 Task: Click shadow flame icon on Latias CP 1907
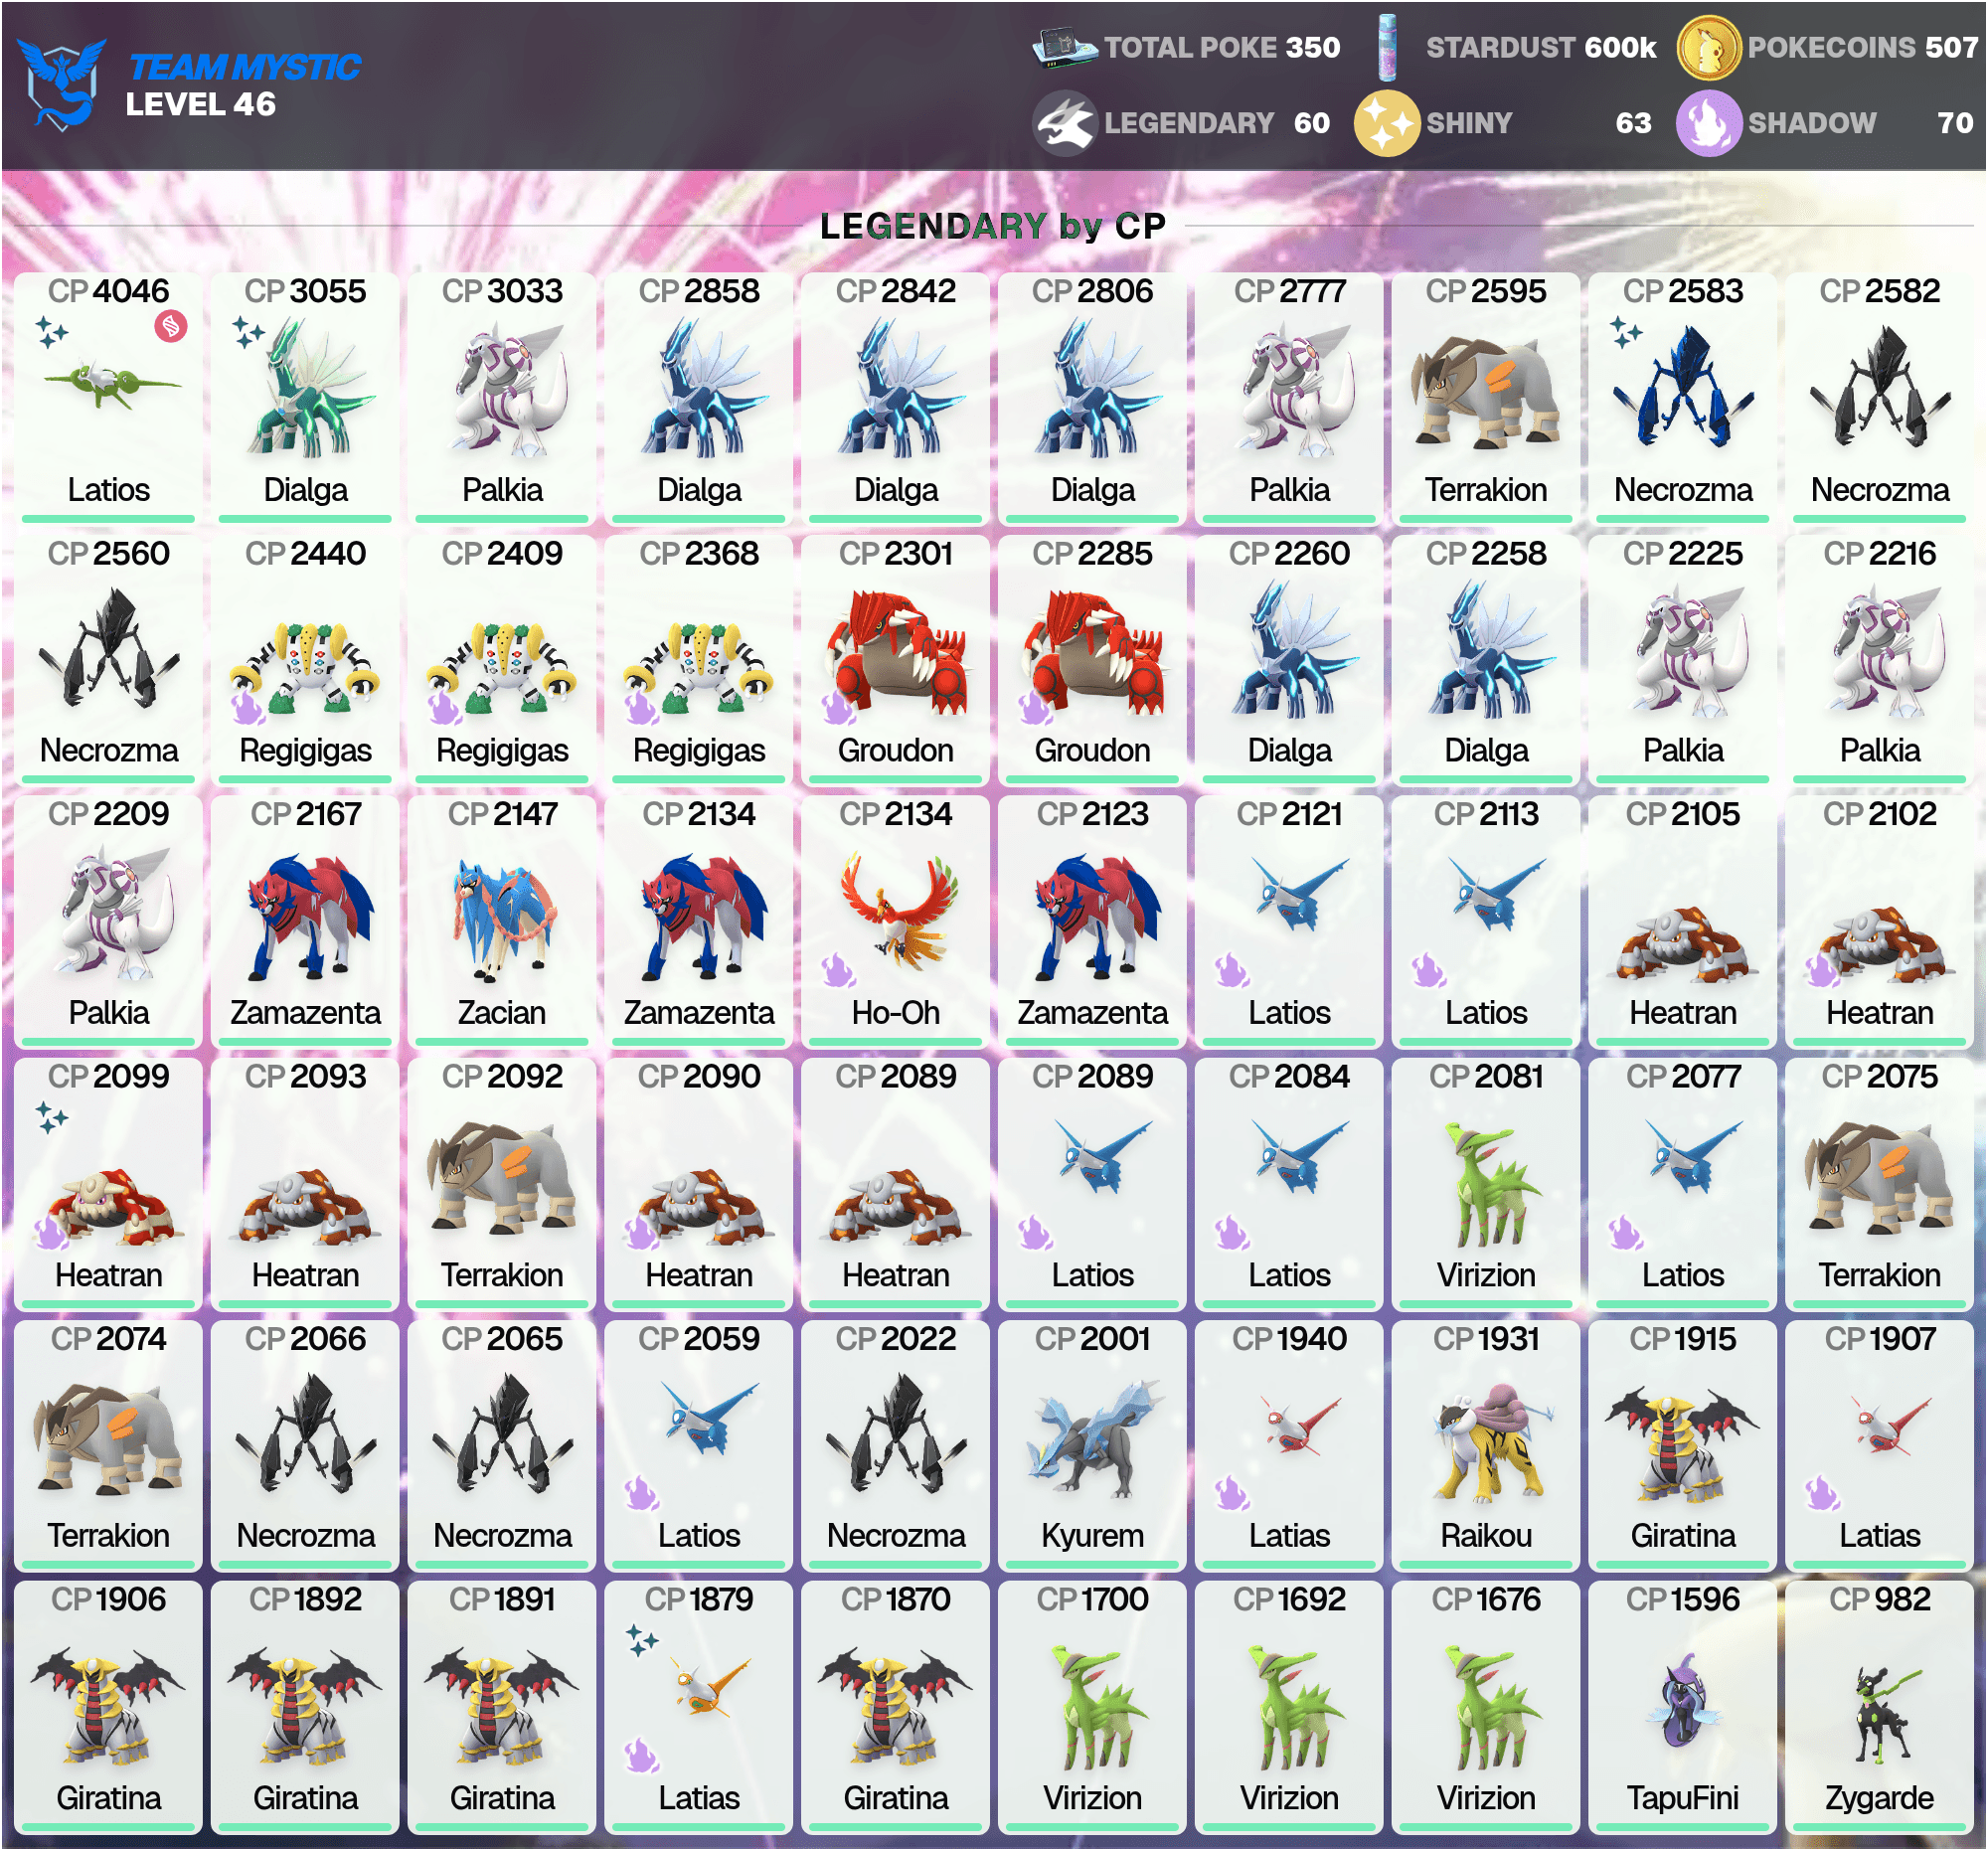1823,1494
